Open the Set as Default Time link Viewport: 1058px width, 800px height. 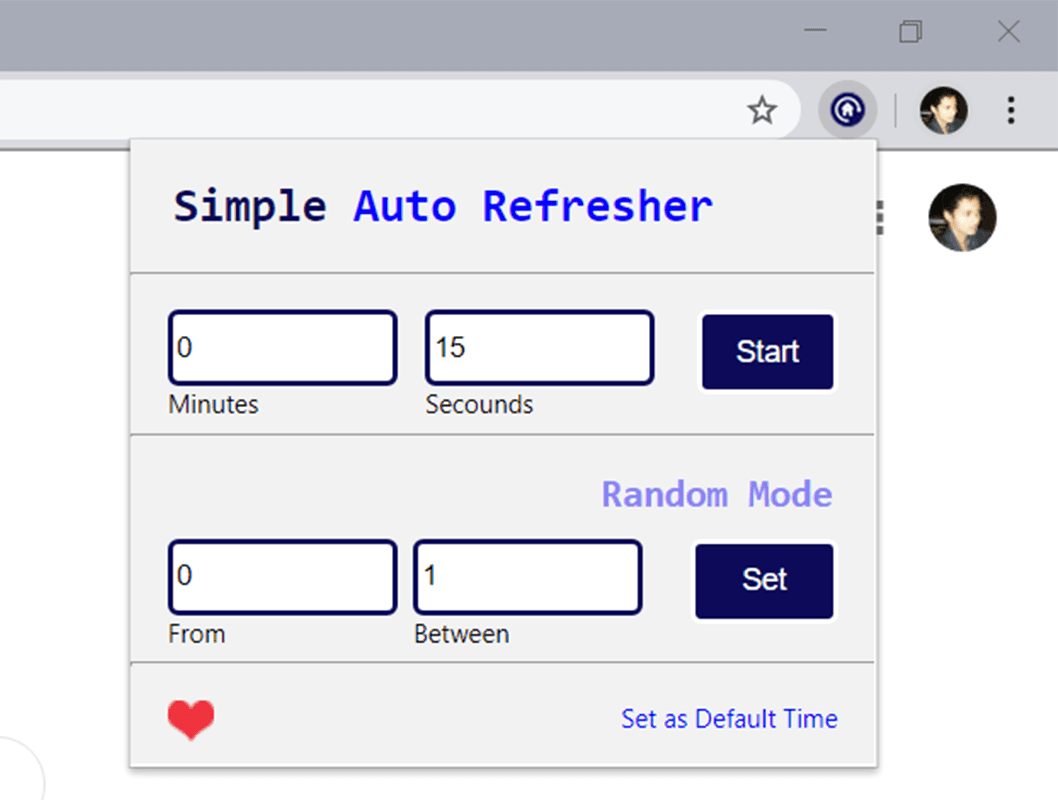(x=728, y=718)
